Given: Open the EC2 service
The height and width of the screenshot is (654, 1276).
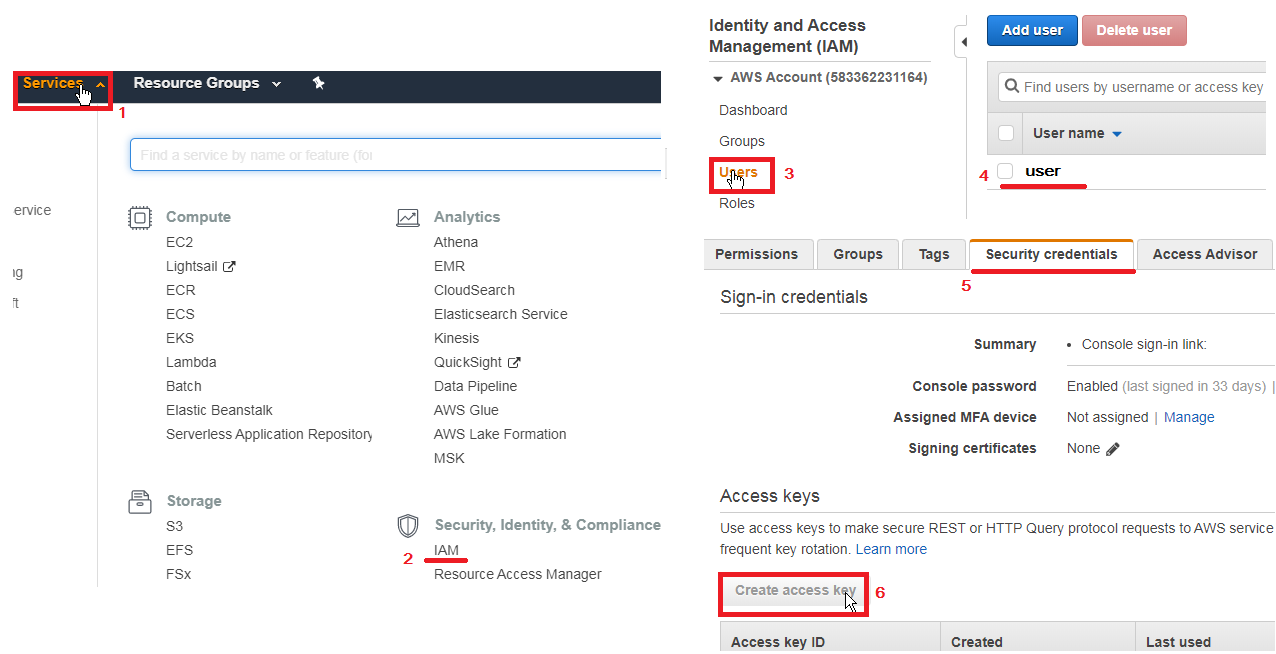Looking at the screenshot, I should pyautogui.click(x=180, y=242).
